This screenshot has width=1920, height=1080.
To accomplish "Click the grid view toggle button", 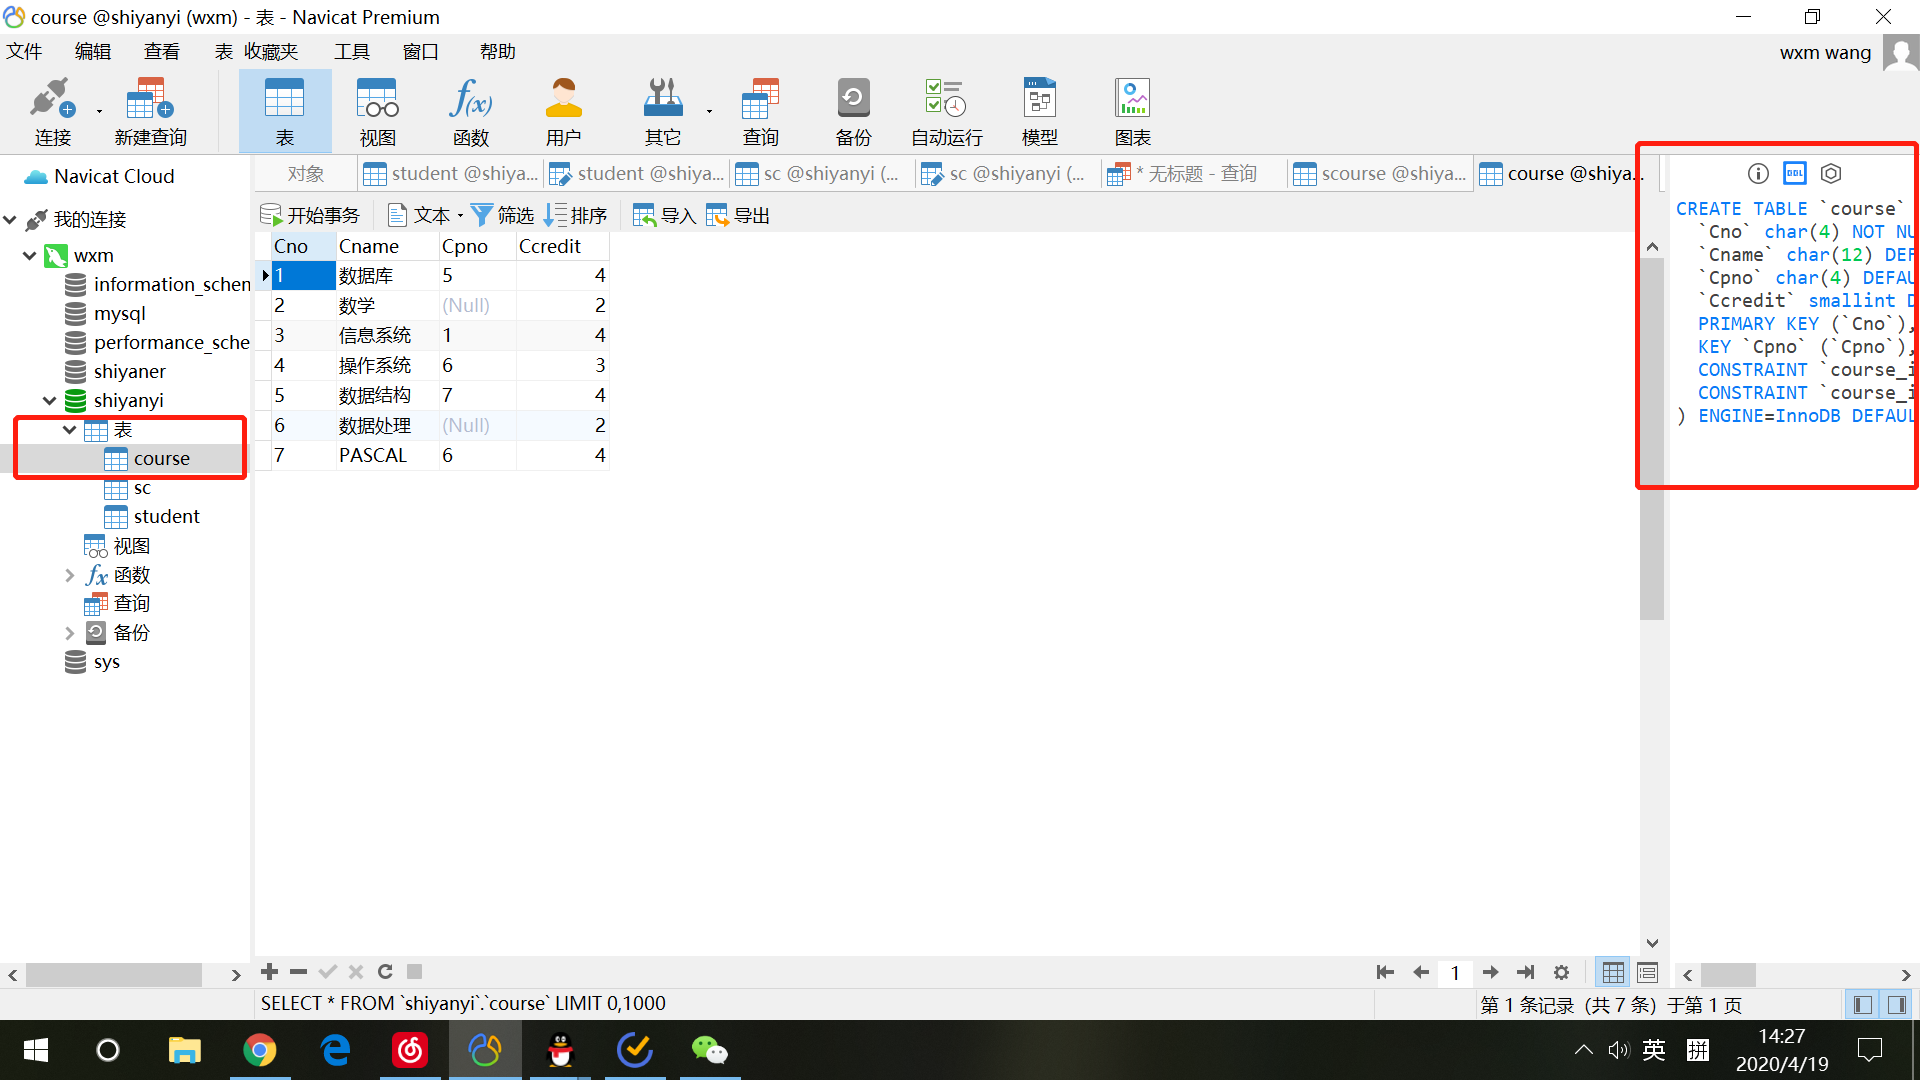I will tap(1613, 971).
